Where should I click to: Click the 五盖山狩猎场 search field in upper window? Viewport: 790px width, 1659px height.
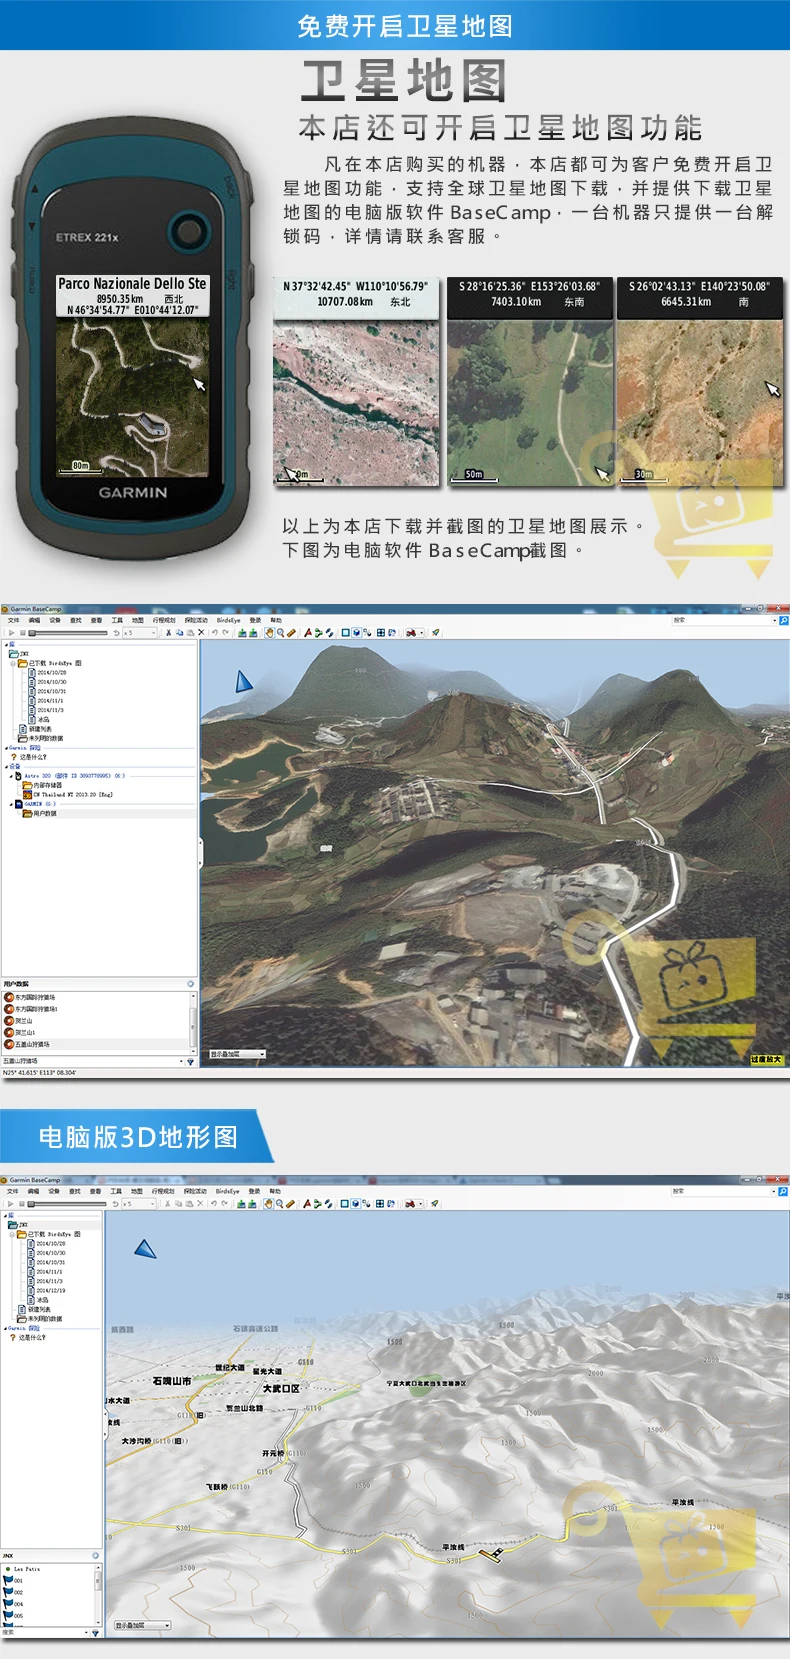click(x=90, y=1061)
